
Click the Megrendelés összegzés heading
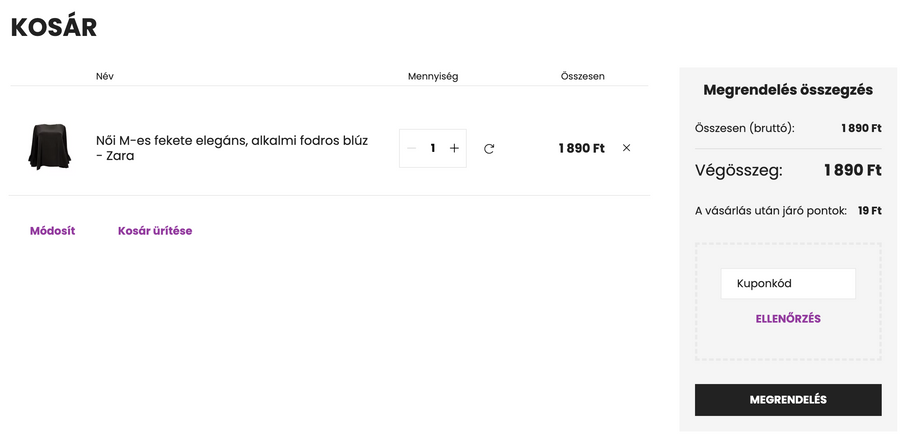coord(788,90)
